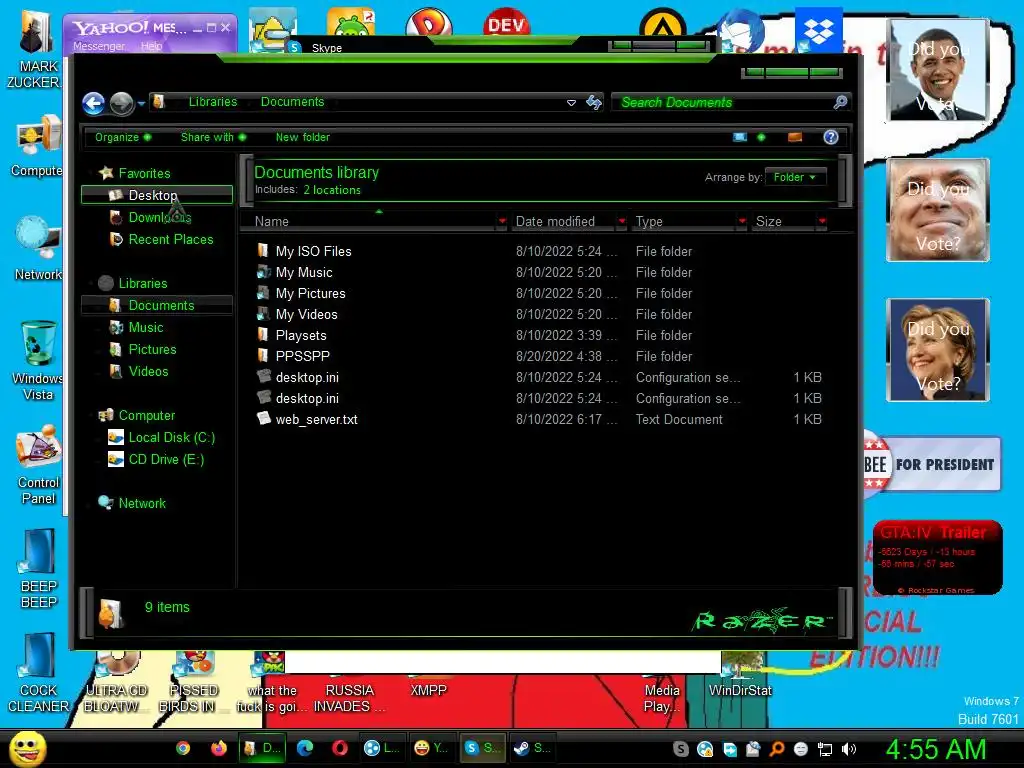Refresh the Documents folder view
The image size is (1024, 768).
point(594,103)
